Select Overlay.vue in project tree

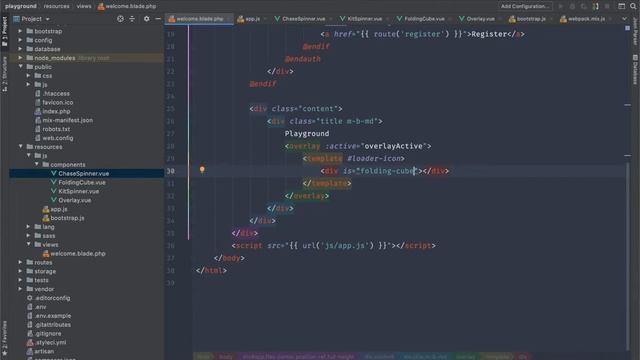[74, 200]
